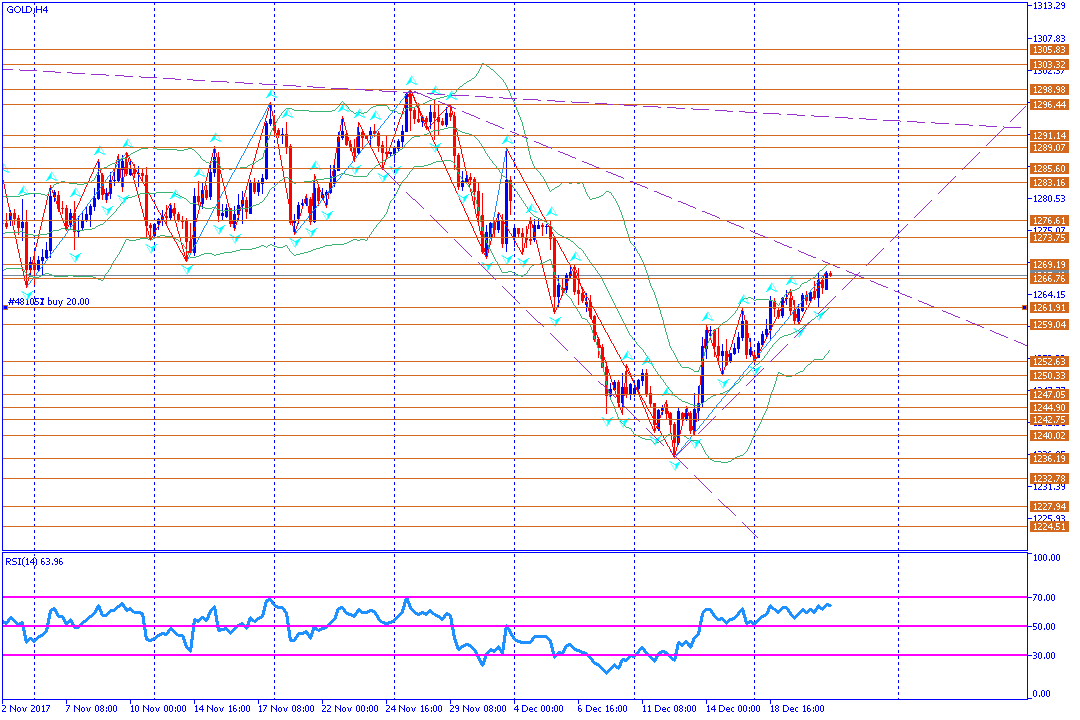This screenshot has height=720, width=1080.
Task: Select the 1261.91 price label
Action: coord(1050,308)
